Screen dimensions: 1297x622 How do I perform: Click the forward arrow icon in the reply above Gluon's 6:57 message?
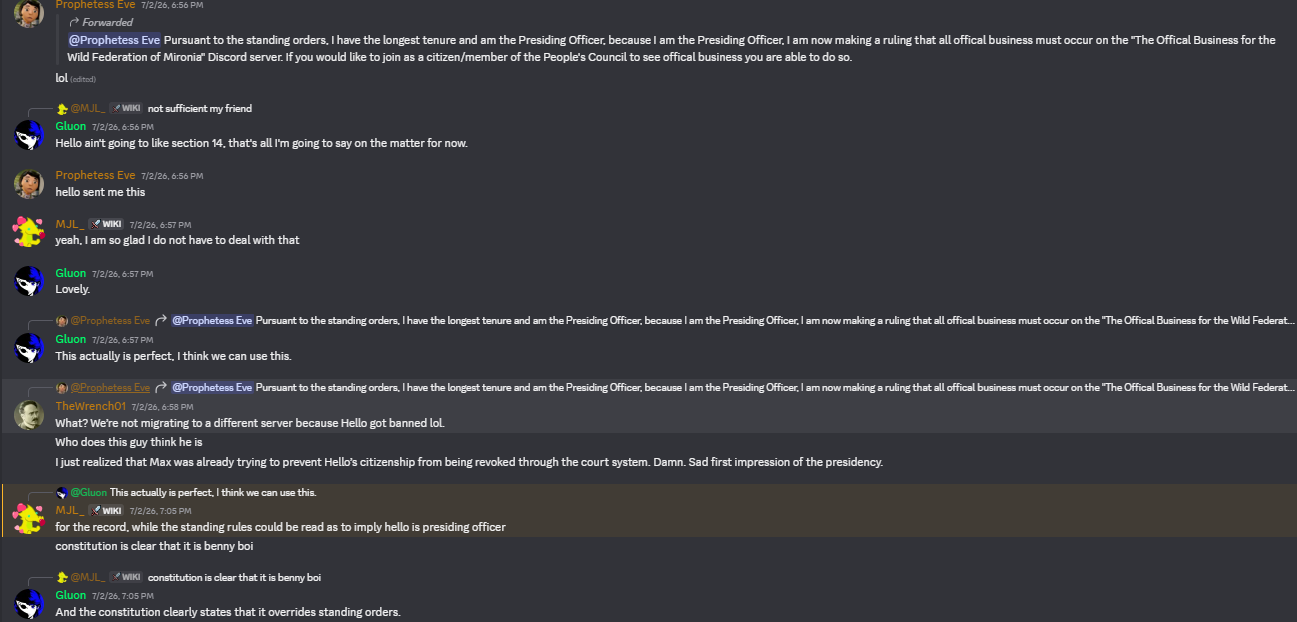160,321
